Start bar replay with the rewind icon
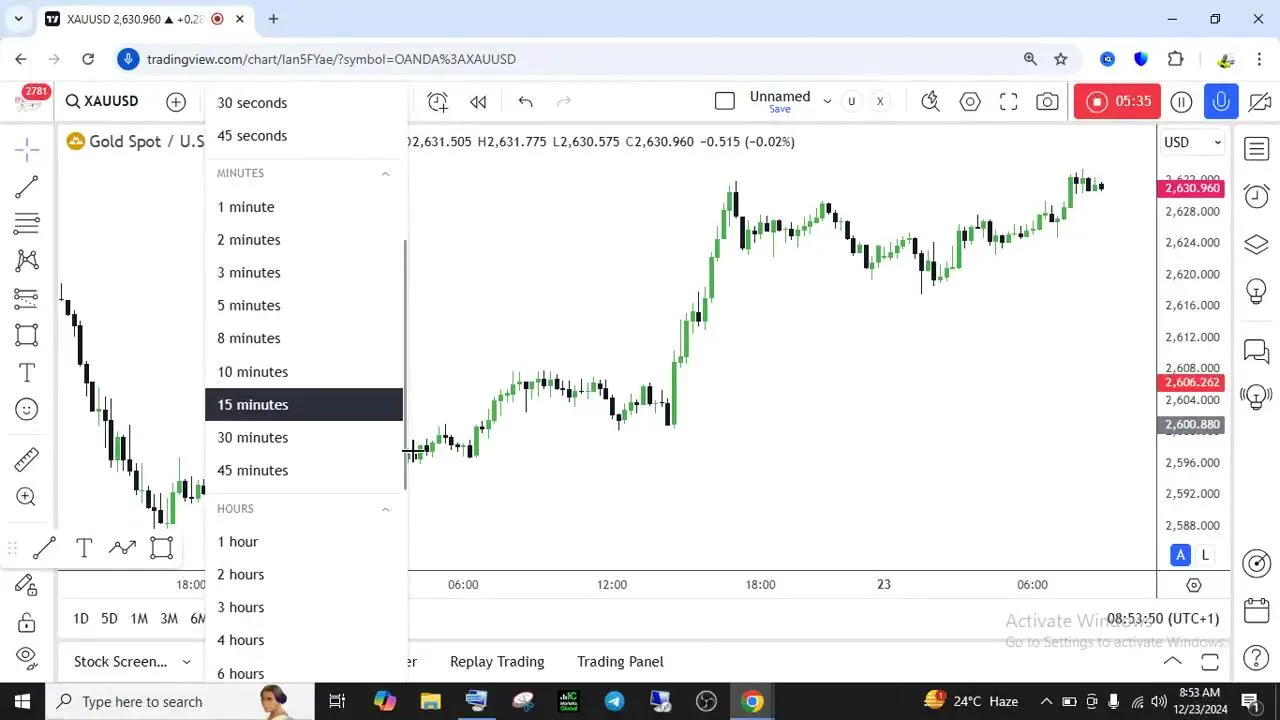 (478, 101)
